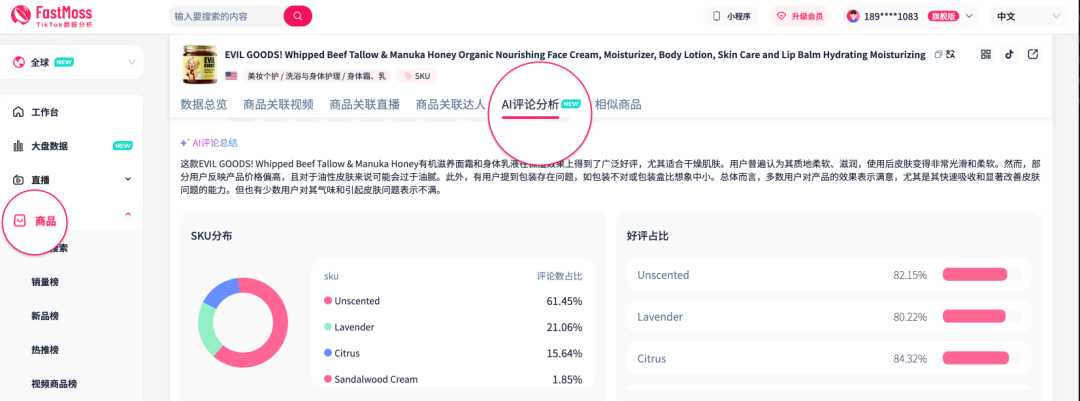
Task: Click the Sandalwood Cream SKU row
Action: pyautogui.click(x=453, y=380)
